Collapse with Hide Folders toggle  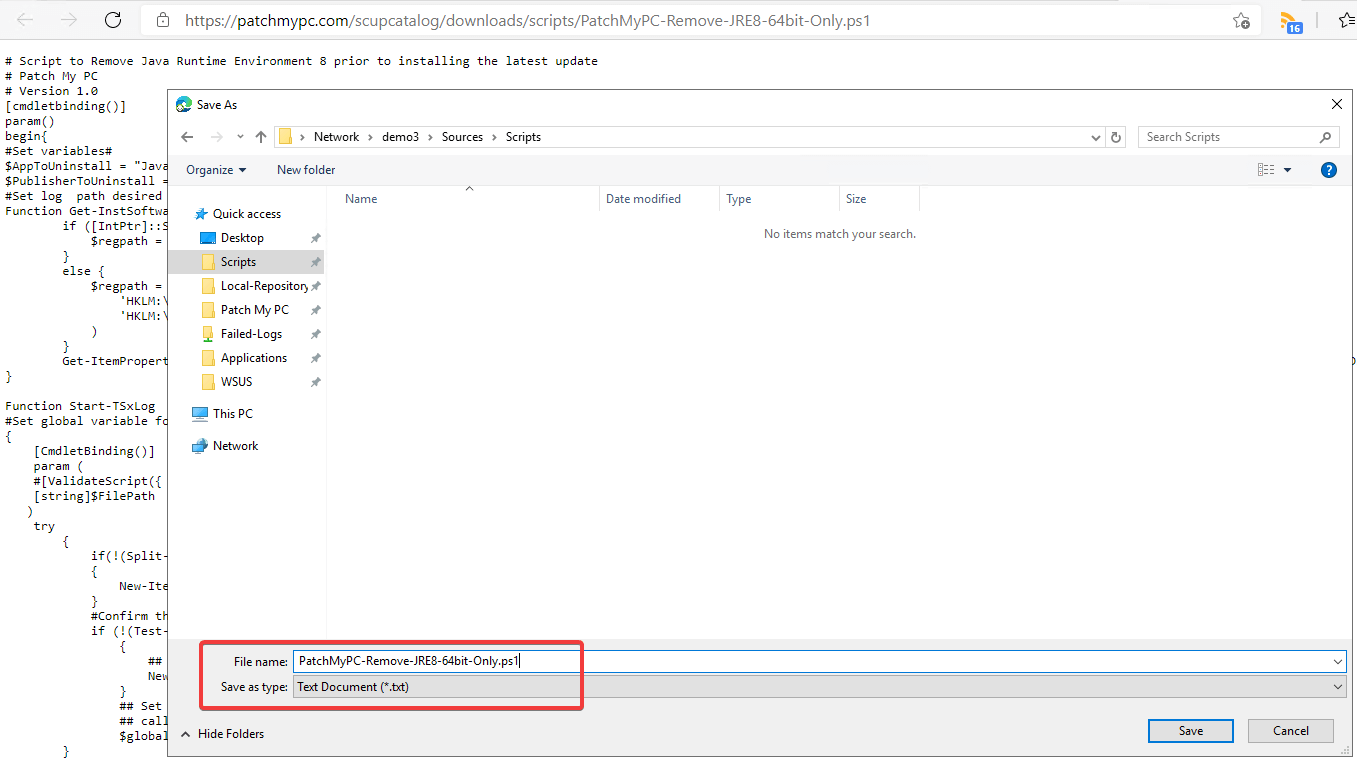[x=223, y=734]
